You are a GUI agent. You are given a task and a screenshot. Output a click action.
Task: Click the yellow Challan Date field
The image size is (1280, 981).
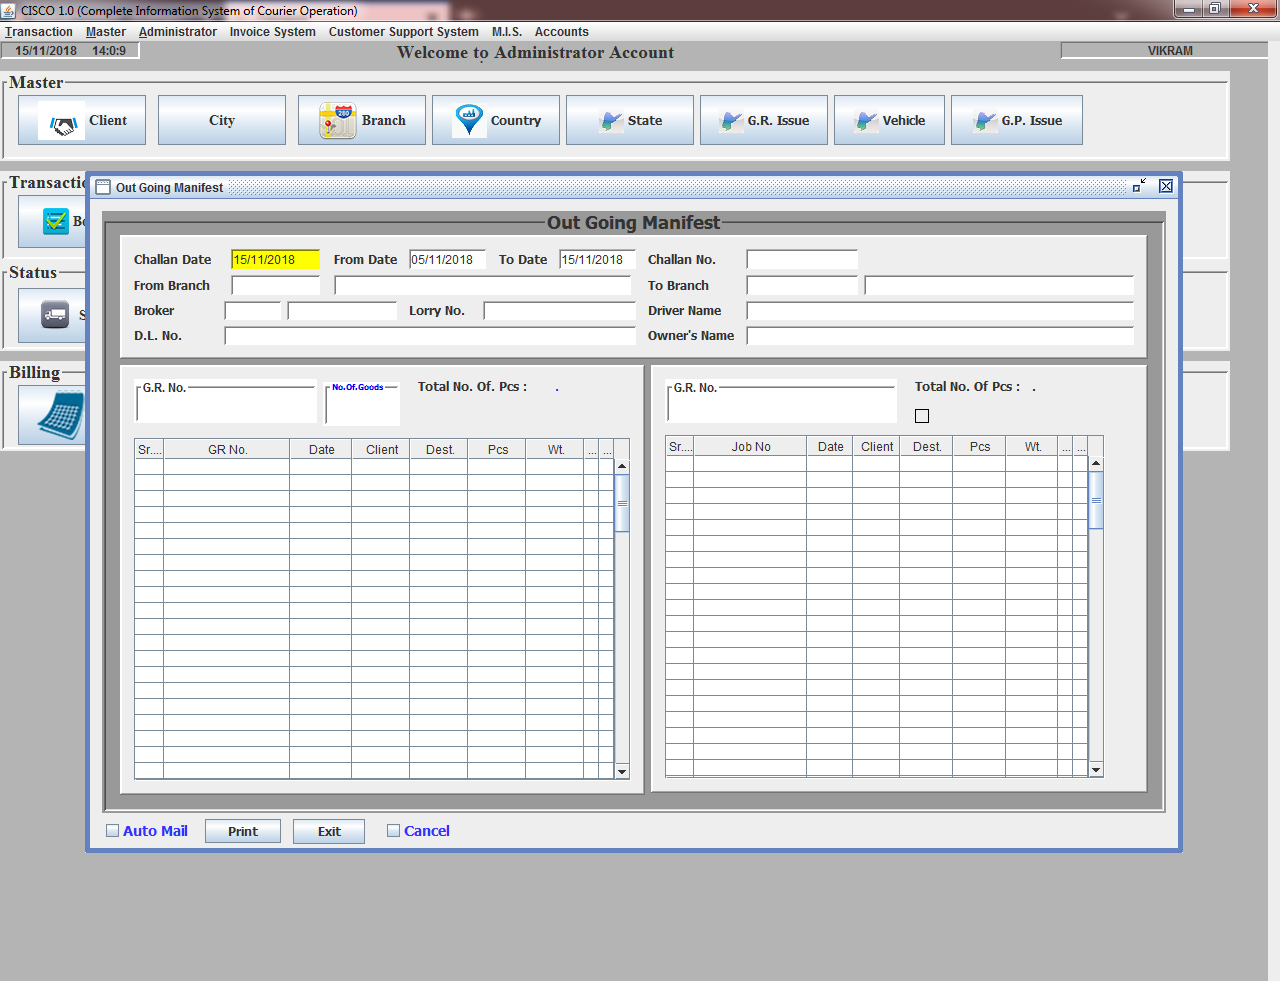click(275, 260)
